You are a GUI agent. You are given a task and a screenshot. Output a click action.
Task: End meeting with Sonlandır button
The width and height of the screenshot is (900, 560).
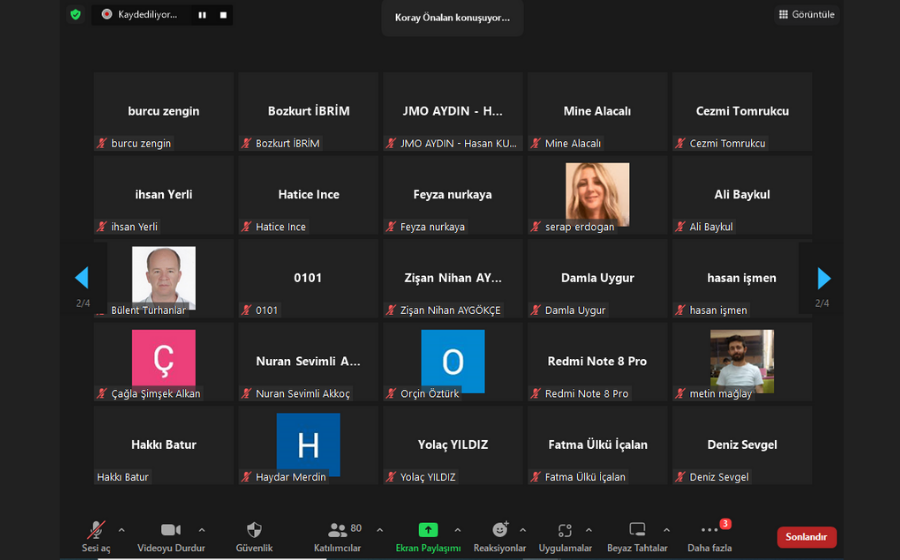coord(806,537)
